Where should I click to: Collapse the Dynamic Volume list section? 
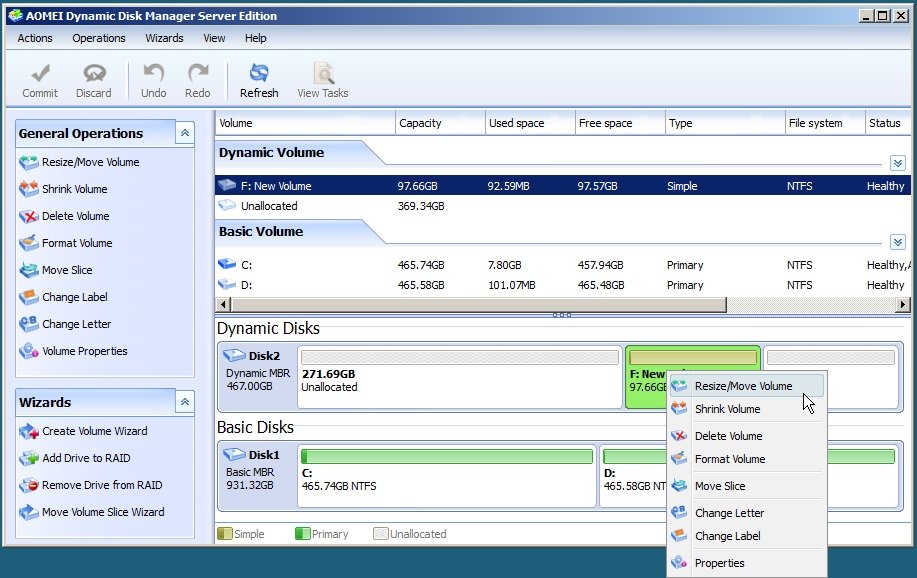[897, 163]
